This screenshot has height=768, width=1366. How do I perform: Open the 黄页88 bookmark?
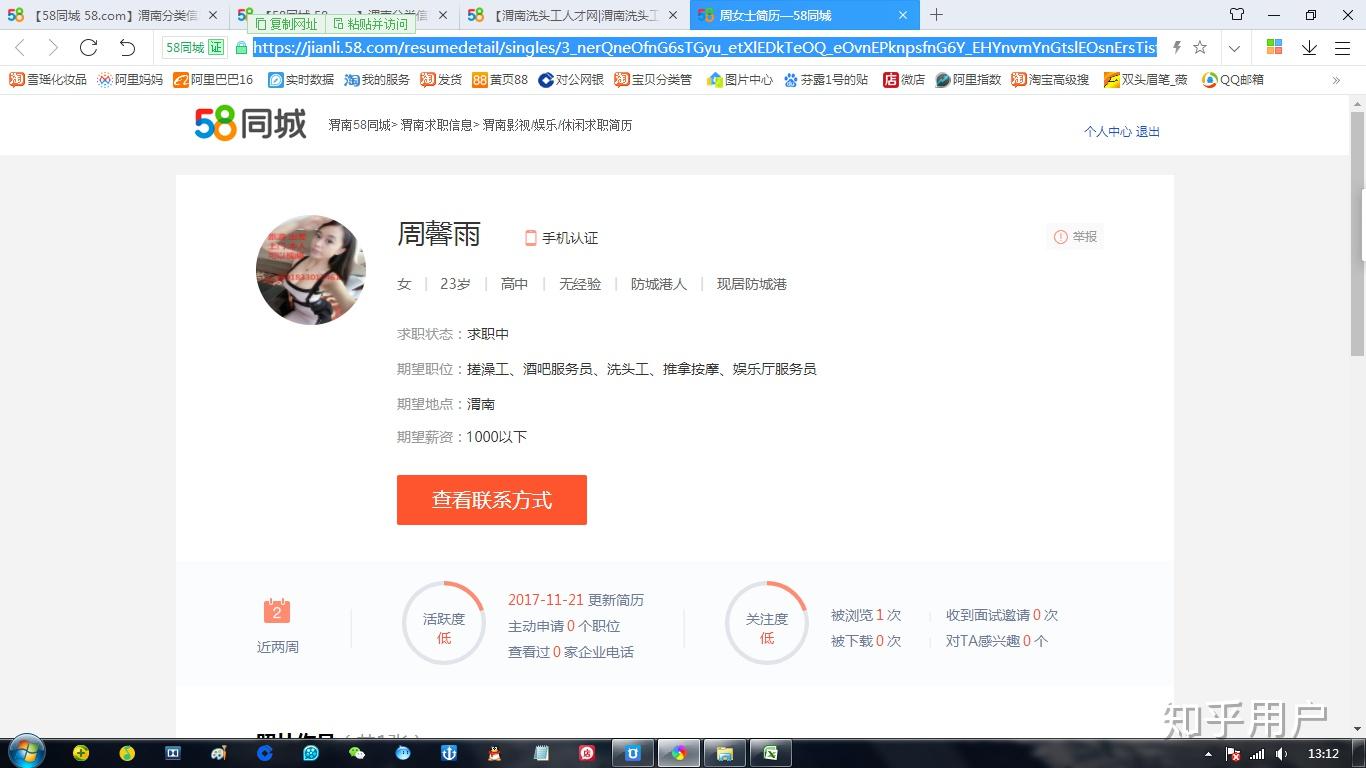[500, 79]
